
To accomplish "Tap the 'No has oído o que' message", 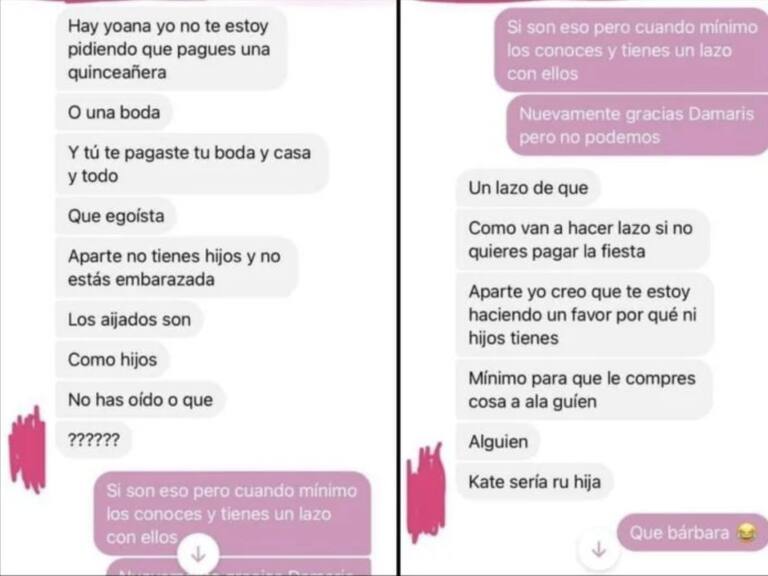I will click(140, 400).
